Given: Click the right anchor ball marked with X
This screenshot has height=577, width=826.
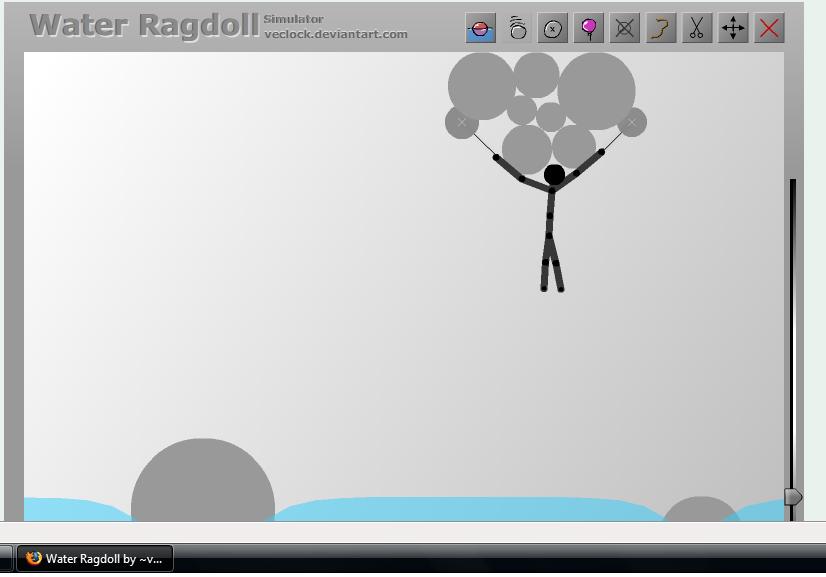Looking at the screenshot, I should pyautogui.click(x=632, y=122).
